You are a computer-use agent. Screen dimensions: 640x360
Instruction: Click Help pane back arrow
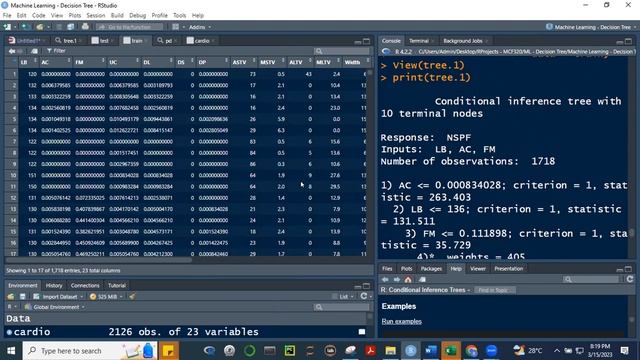(x=385, y=280)
